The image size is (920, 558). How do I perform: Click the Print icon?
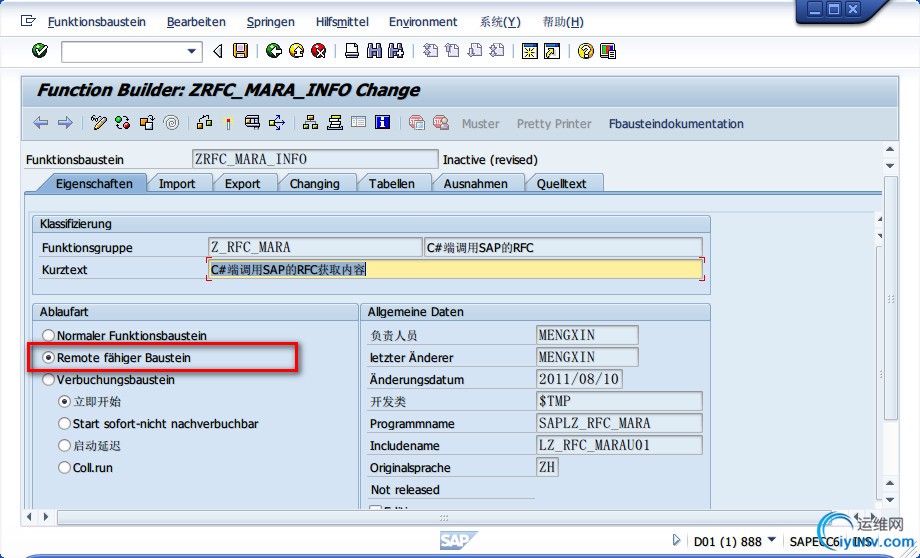[351, 51]
